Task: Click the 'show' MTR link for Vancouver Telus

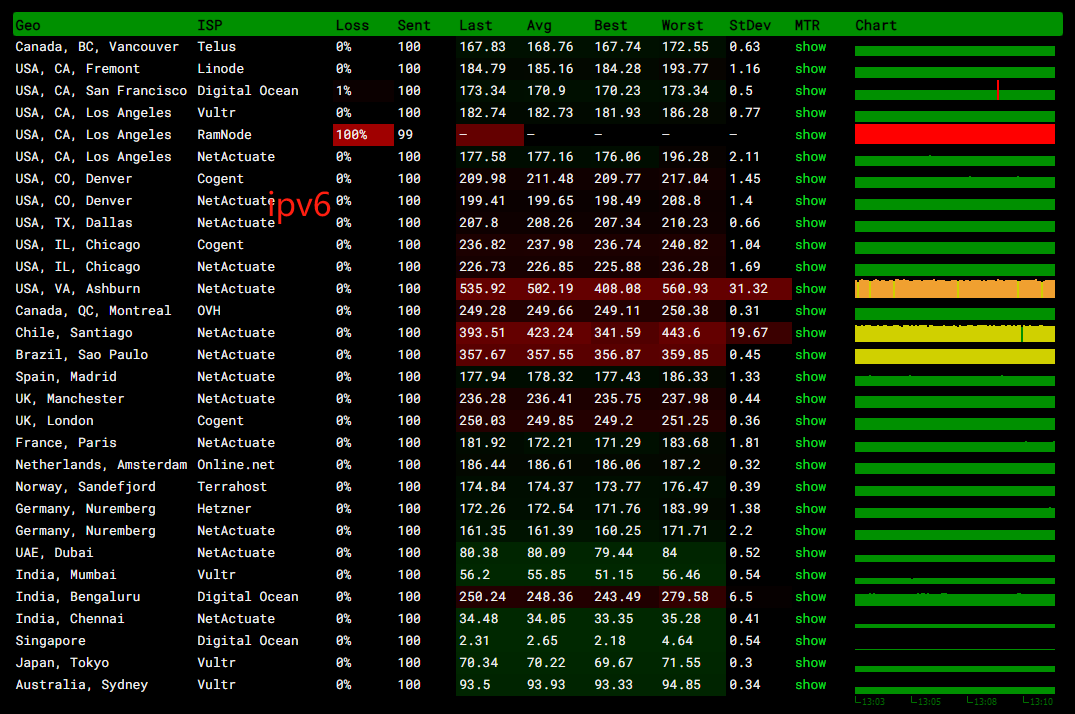Action: 810,47
